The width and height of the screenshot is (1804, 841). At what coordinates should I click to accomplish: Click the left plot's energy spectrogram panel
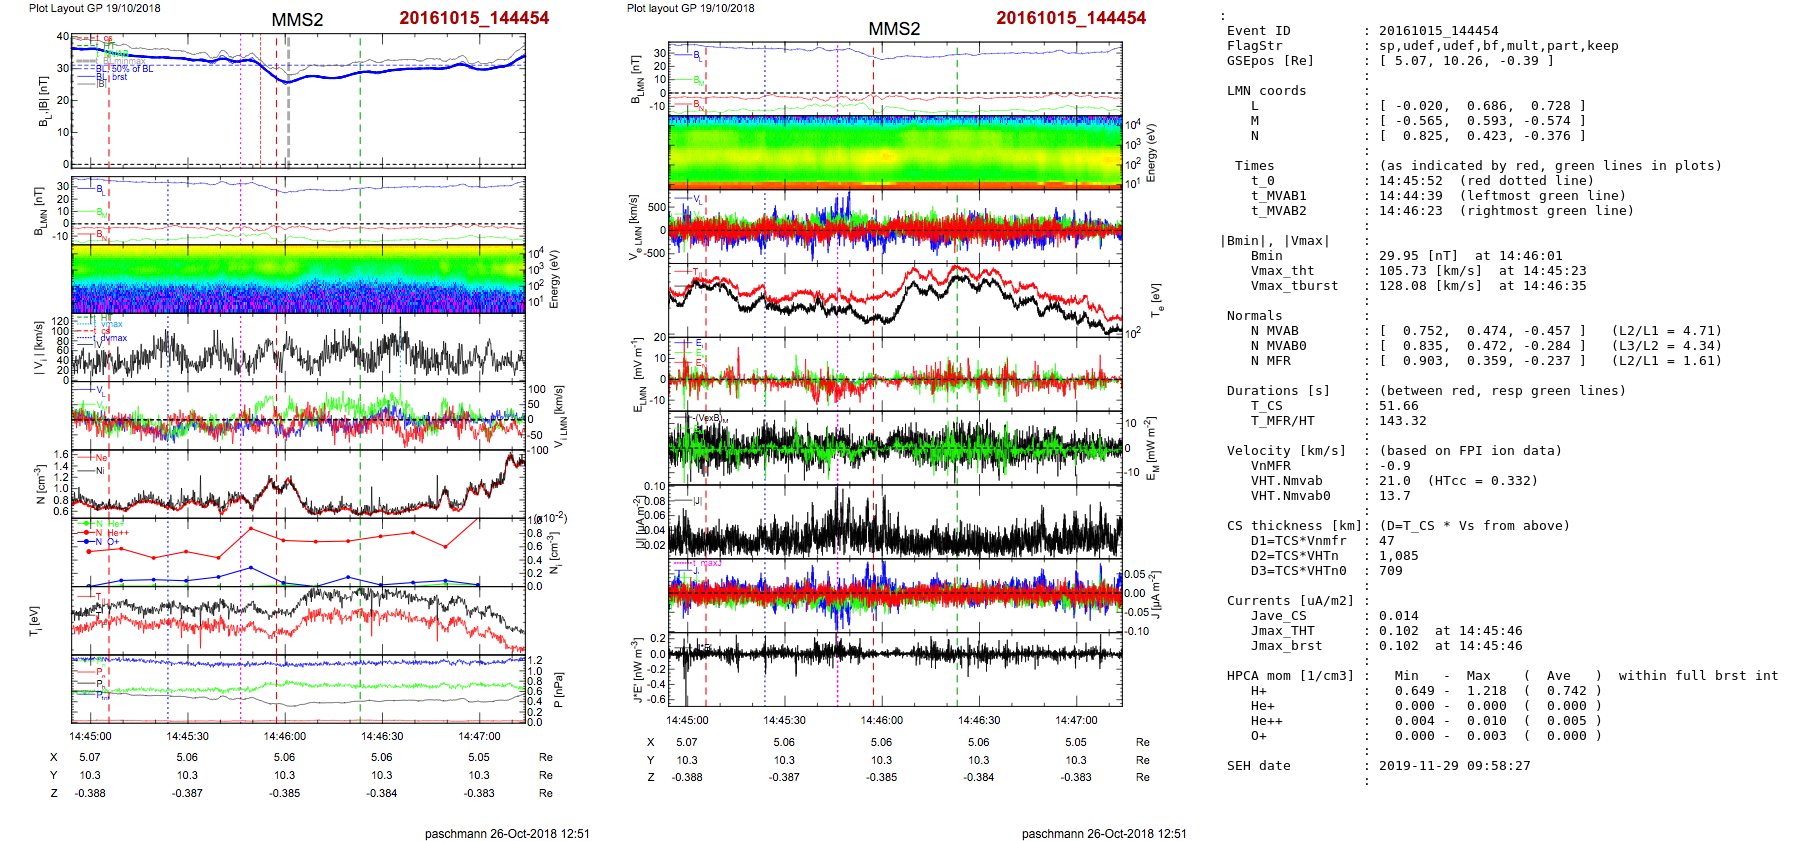pos(298,279)
